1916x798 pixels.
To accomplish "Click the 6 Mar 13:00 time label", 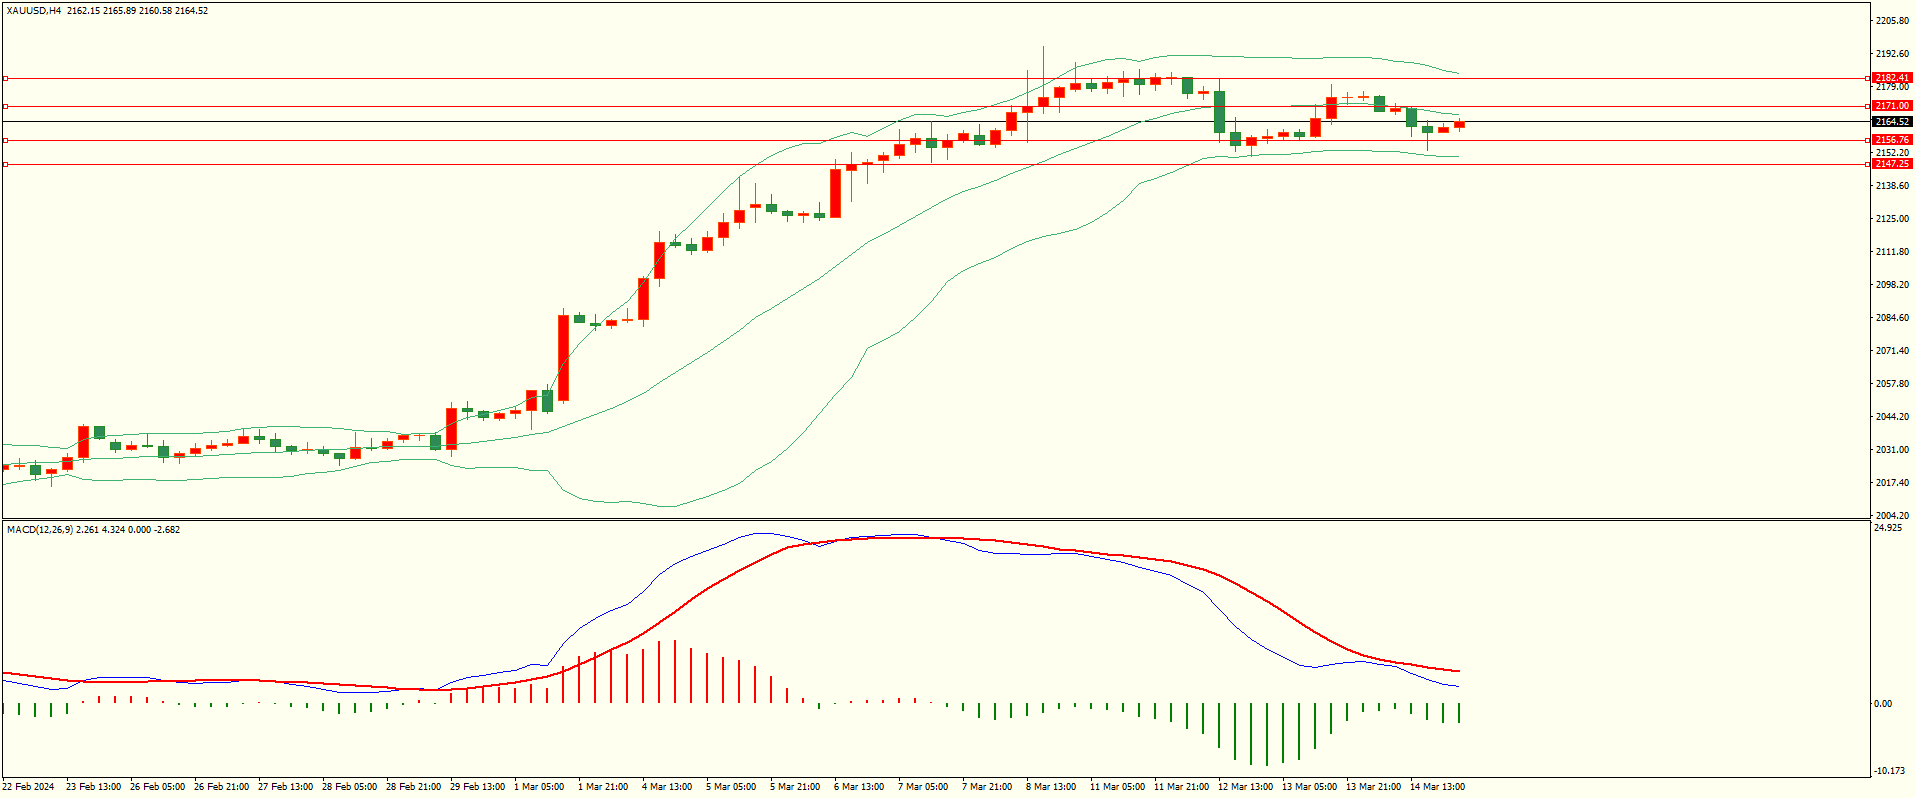I will click(860, 787).
